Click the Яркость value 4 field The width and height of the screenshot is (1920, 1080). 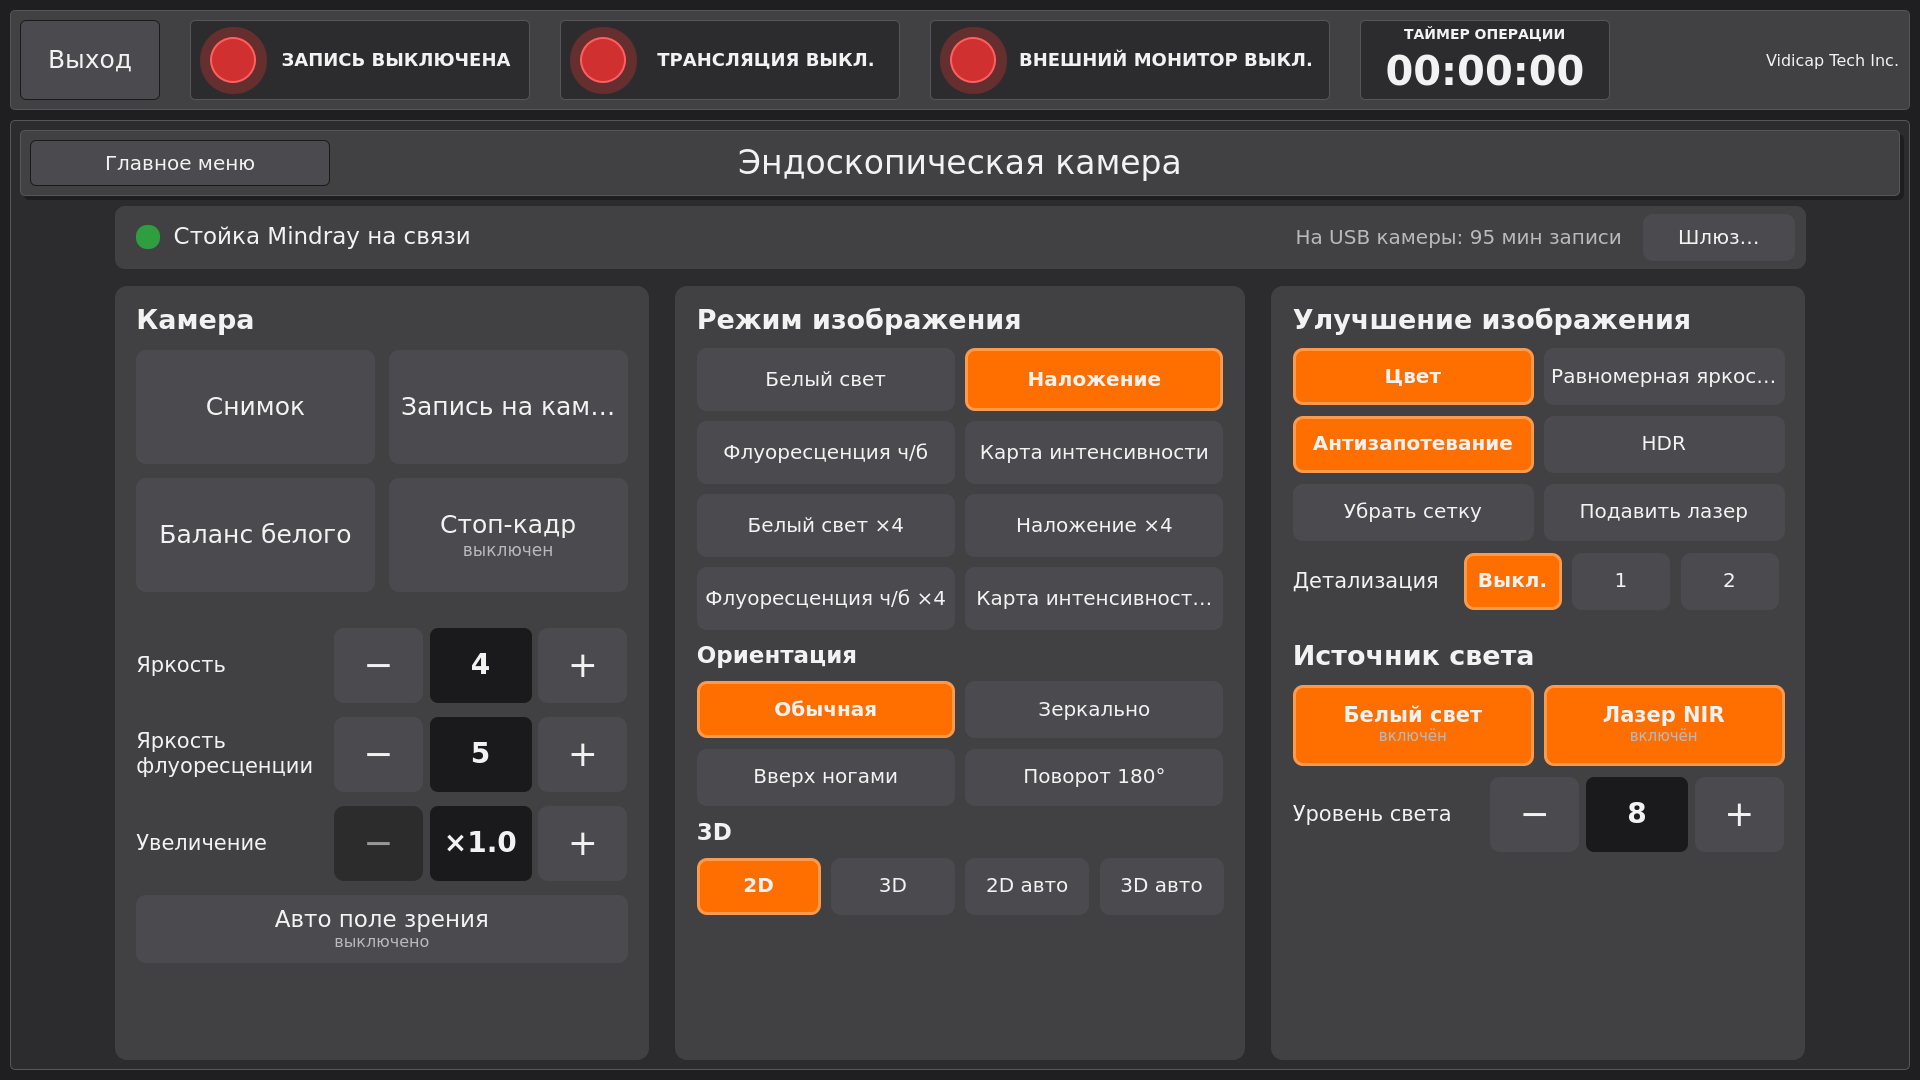click(x=480, y=665)
